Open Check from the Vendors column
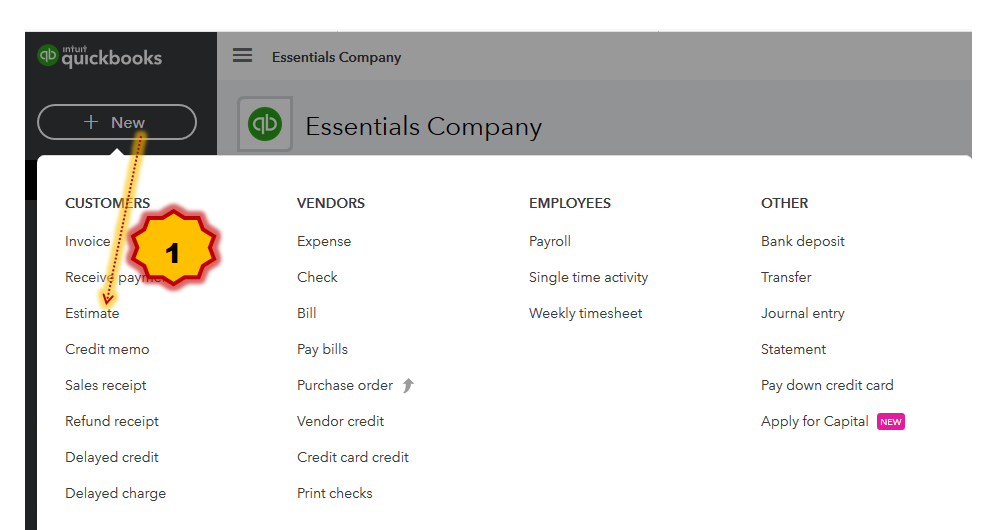This screenshot has width=982, height=530. click(x=317, y=277)
